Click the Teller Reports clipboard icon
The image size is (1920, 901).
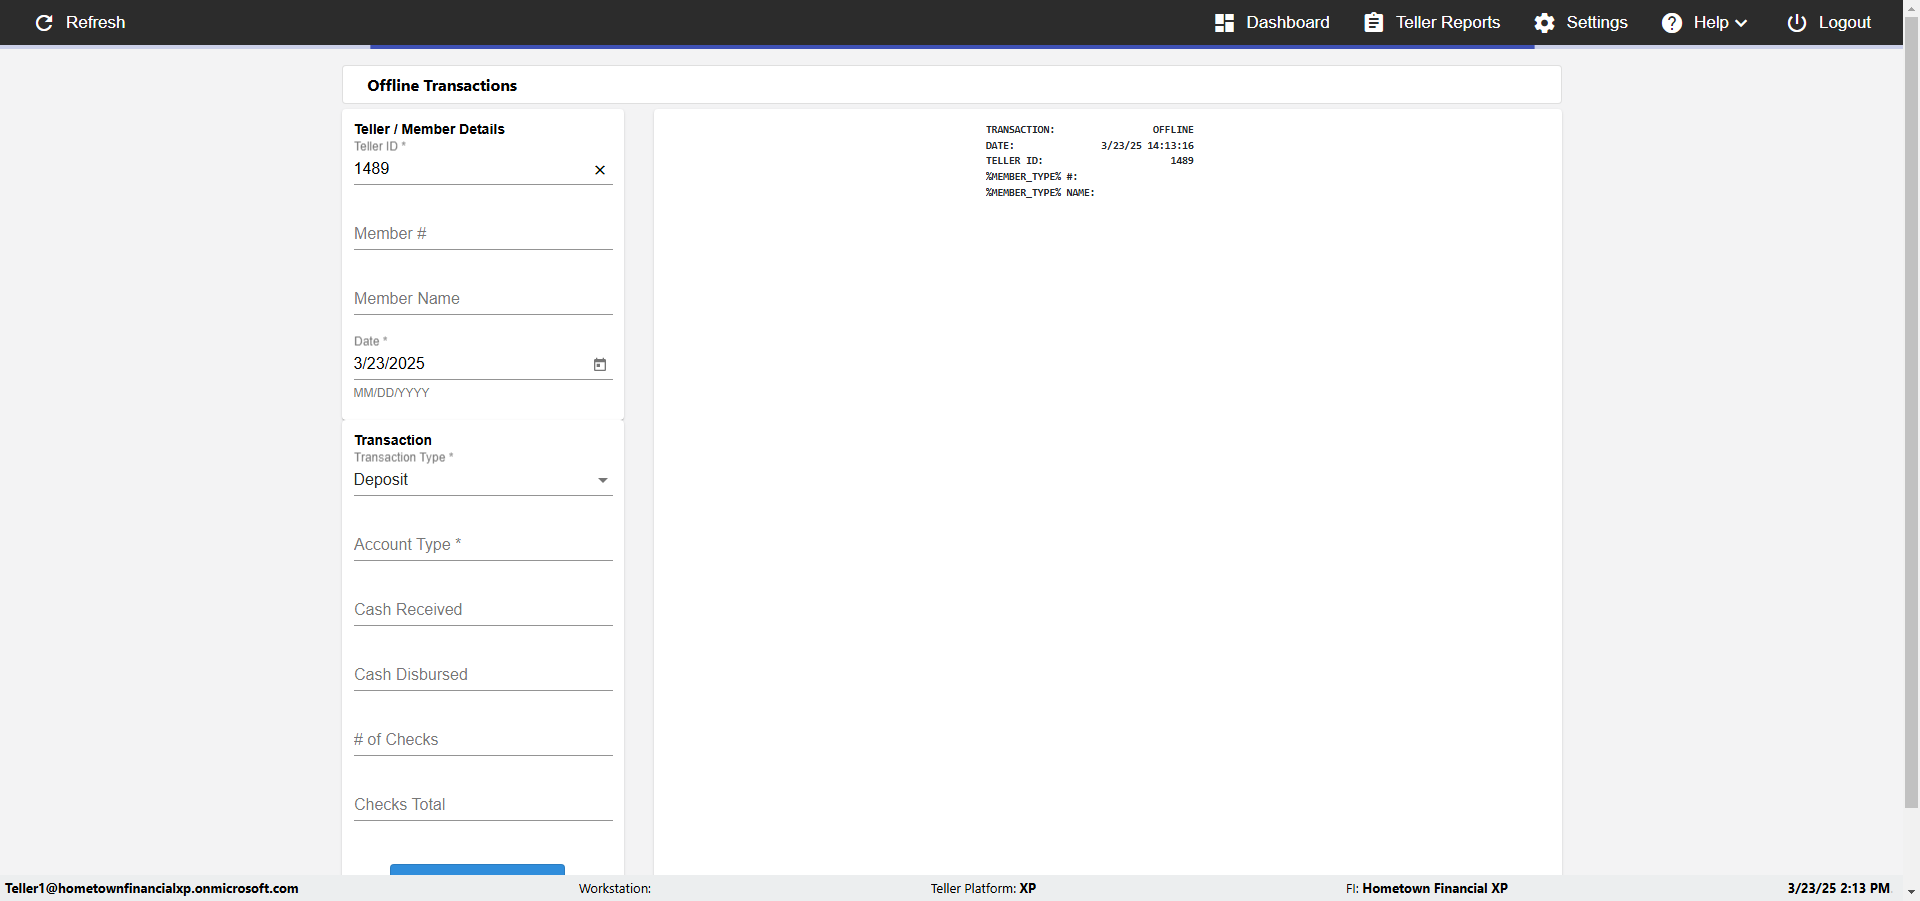1374,22
